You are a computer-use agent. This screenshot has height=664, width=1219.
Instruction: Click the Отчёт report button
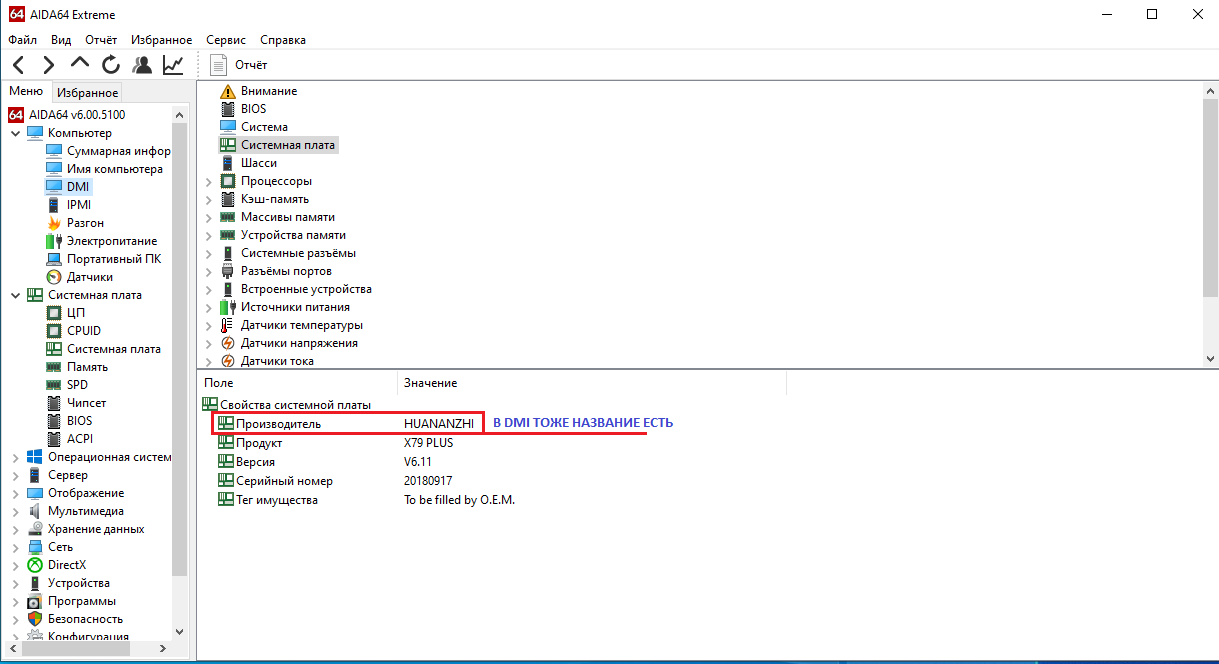coord(240,65)
